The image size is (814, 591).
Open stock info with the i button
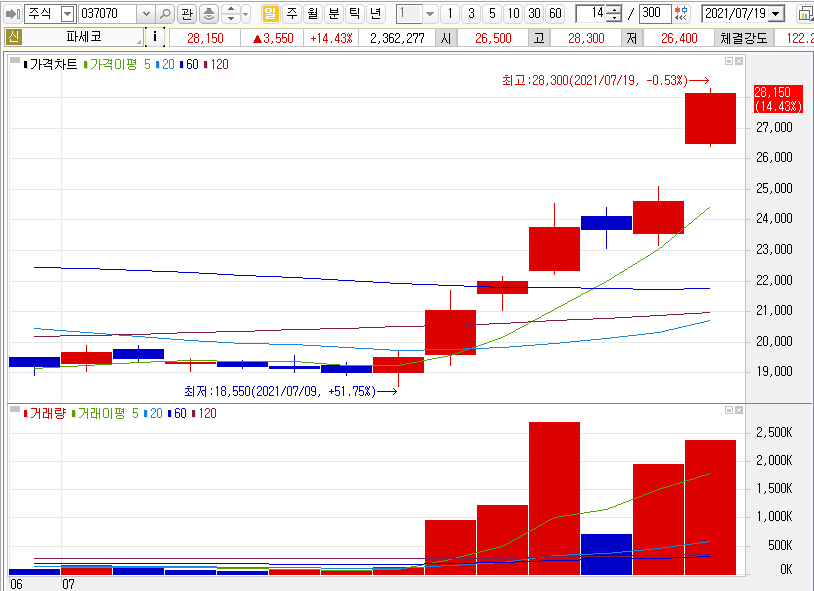tap(155, 37)
